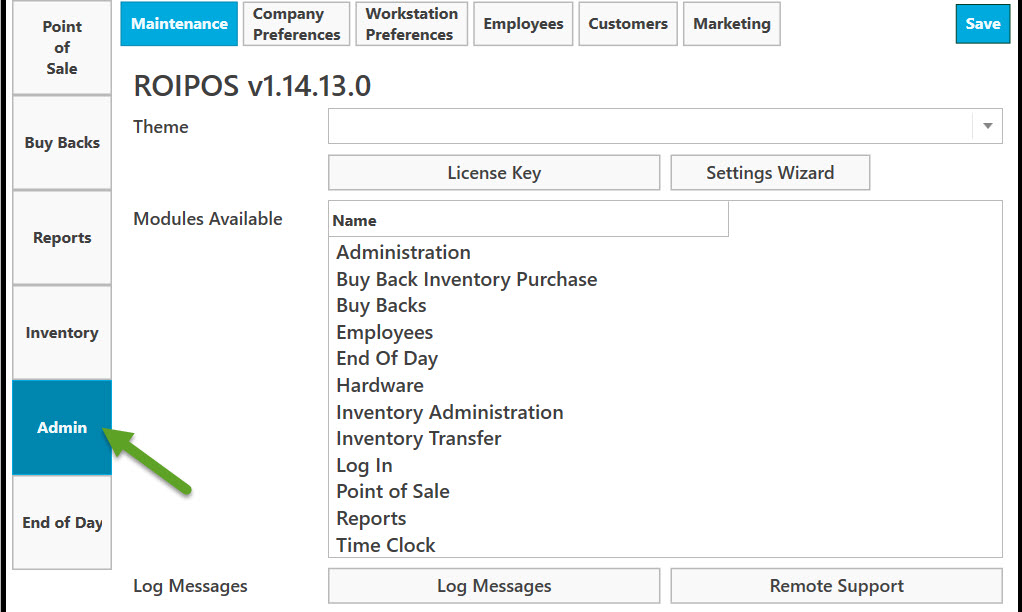This screenshot has height=612, width=1022.
Task: Open the Reports sidebar section
Action: 62,238
